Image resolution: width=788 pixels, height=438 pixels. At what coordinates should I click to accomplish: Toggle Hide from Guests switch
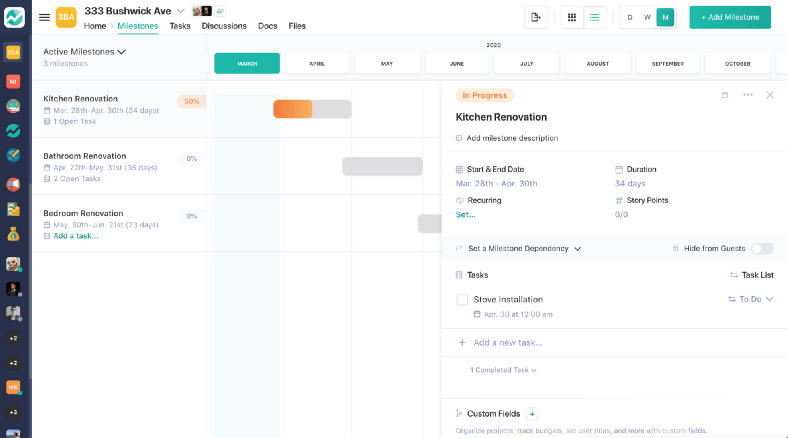click(762, 249)
